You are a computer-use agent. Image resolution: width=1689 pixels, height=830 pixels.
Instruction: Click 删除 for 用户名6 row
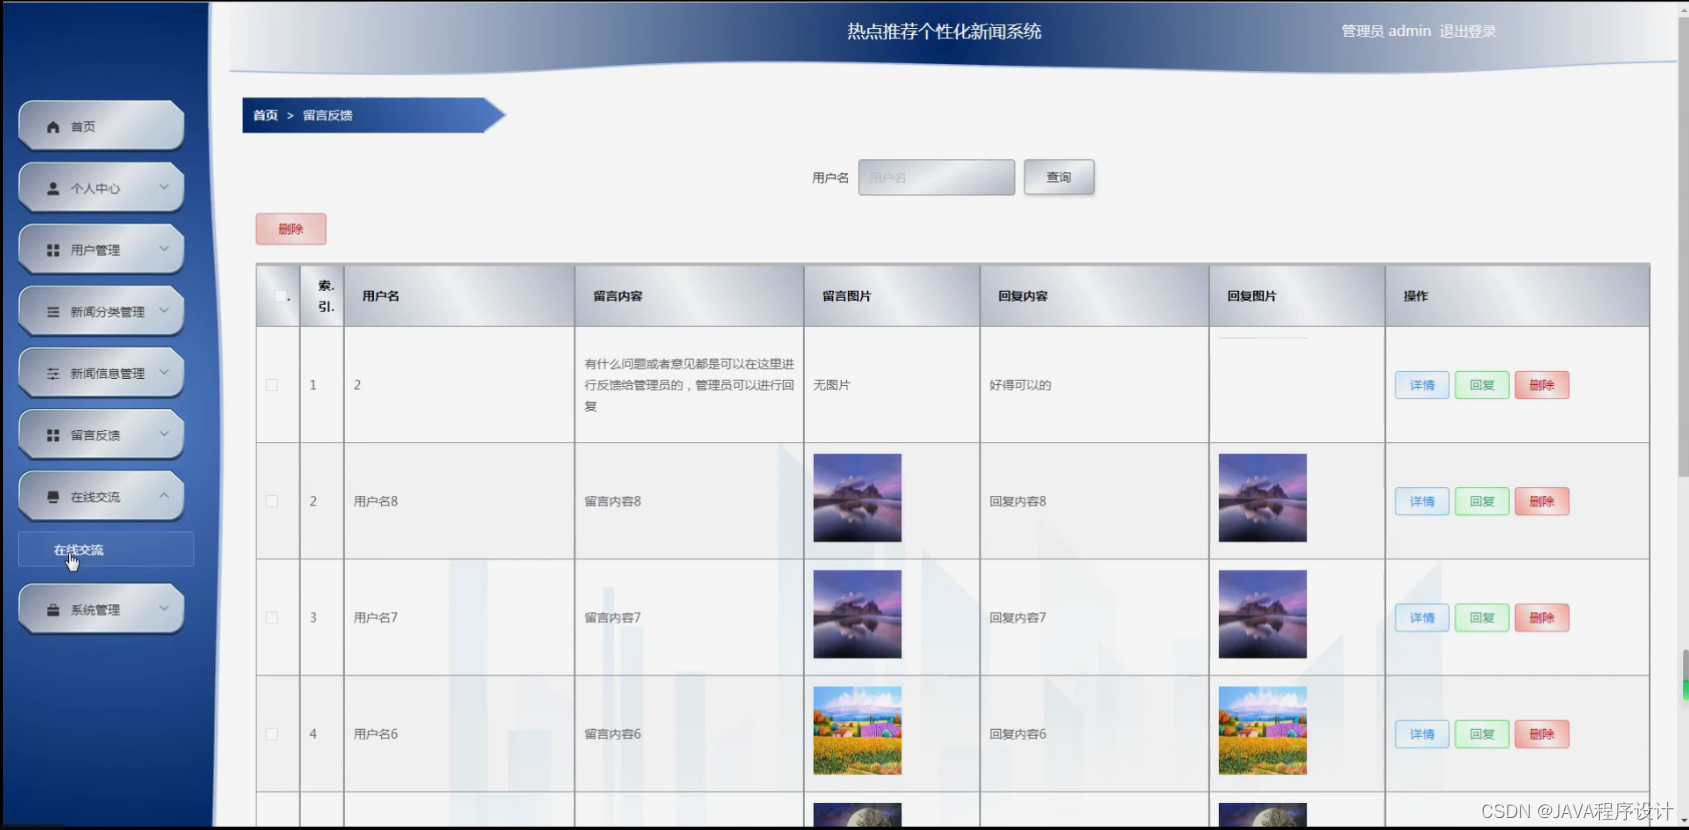(x=1542, y=734)
